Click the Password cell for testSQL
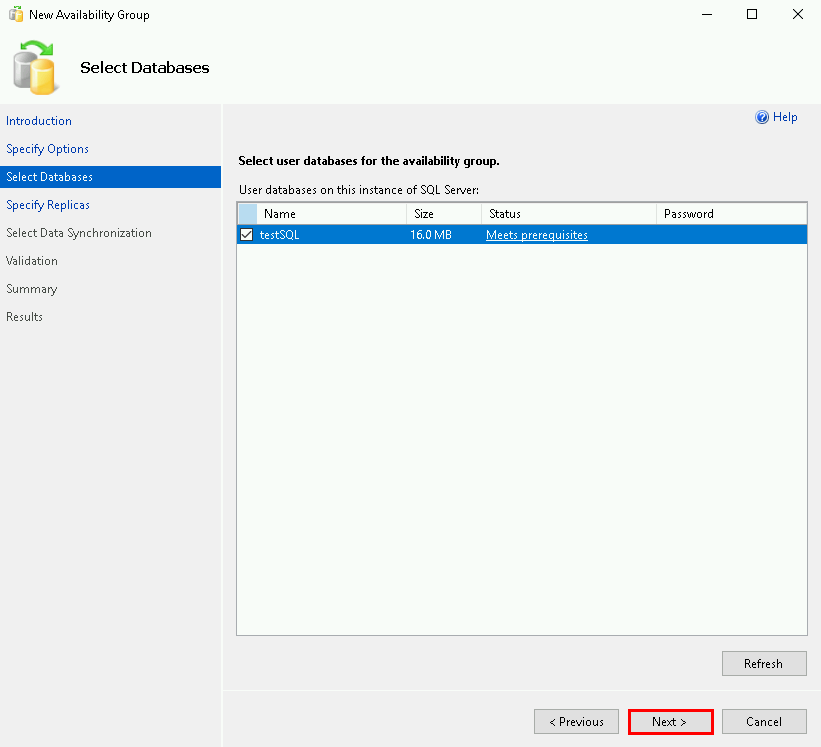The image size is (821, 747). (x=730, y=235)
